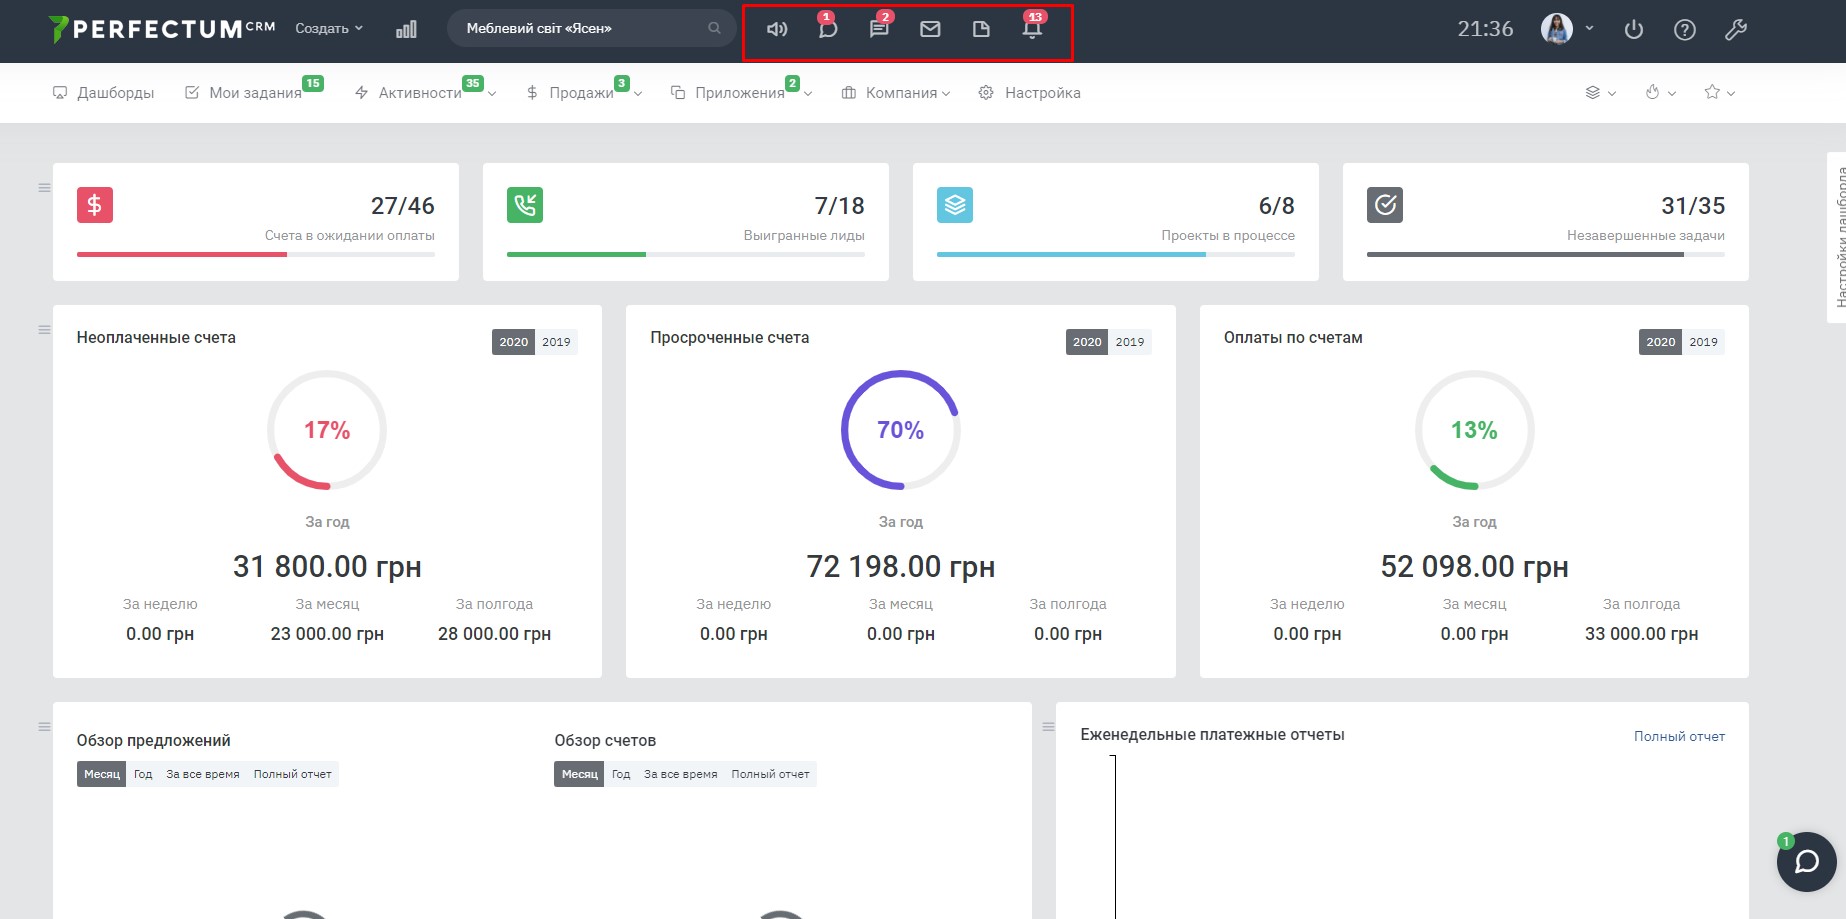Click Полный отчет in Обзор счетов
1846x919 pixels.
(770, 774)
